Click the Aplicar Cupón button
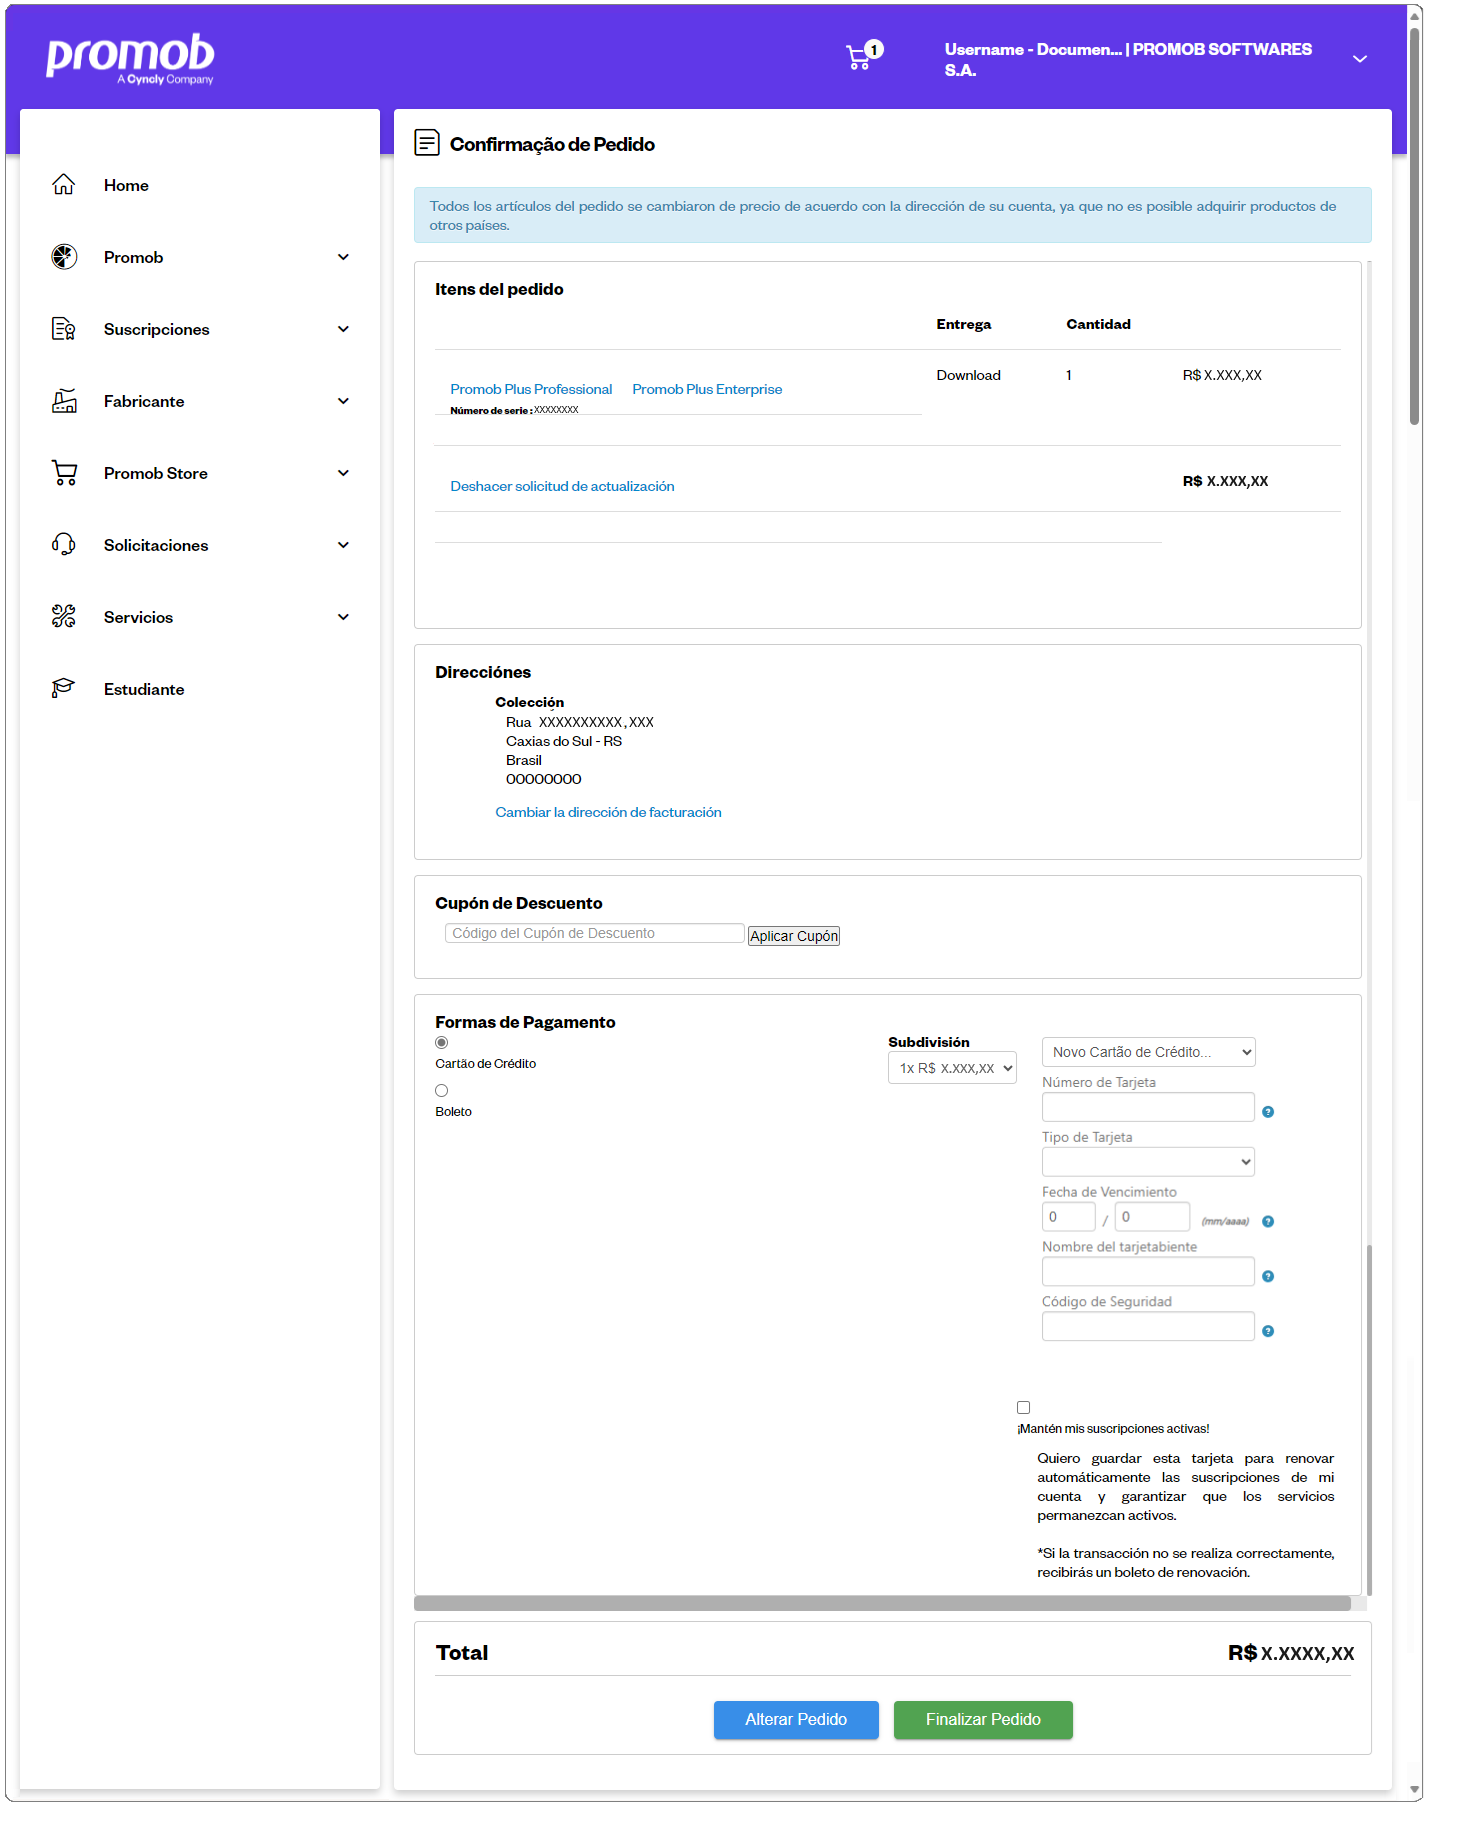The width and height of the screenshot is (1462, 1833). pyautogui.click(x=794, y=936)
